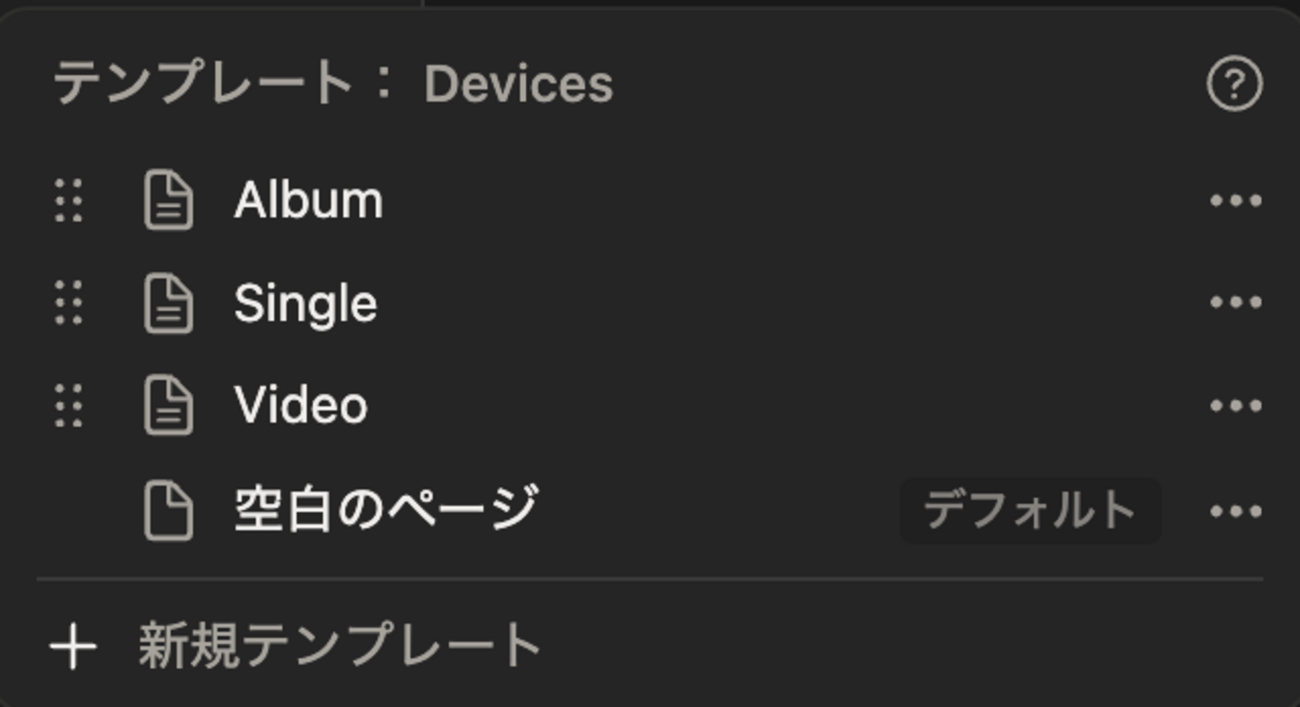
Task: Click the drag handle beside Single template
Action: (68, 303)
